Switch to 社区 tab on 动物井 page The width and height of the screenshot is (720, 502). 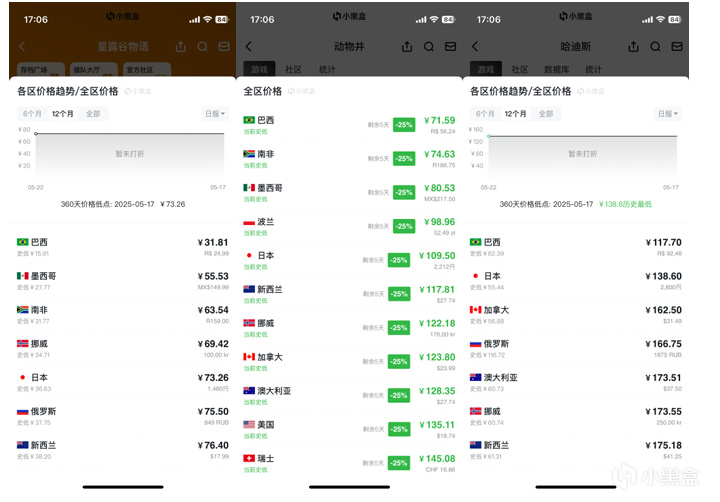coord(293,69)
